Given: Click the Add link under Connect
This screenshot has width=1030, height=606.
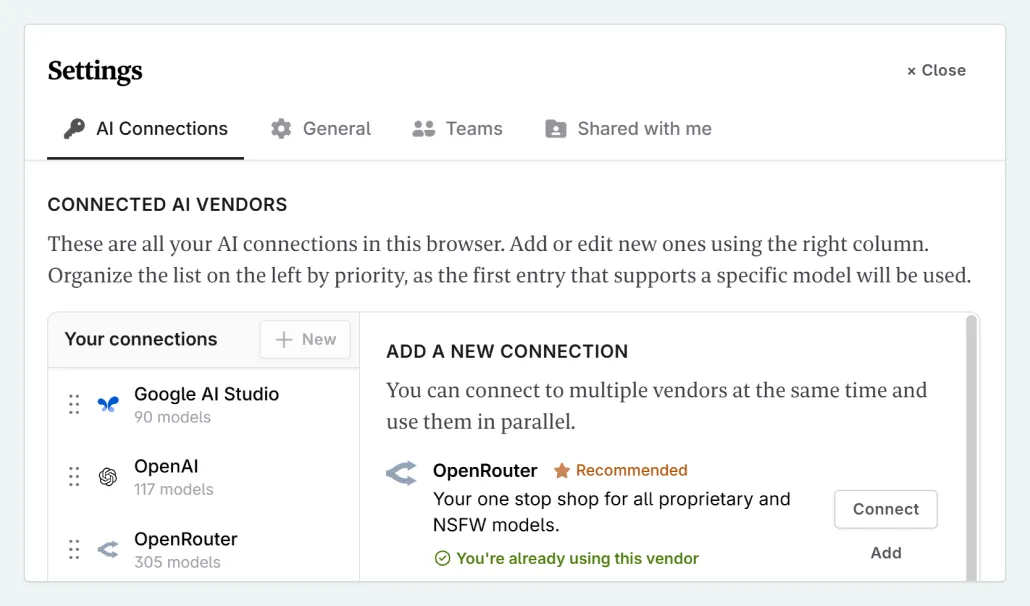Looking at the screenshot, I should pos(886,553).
